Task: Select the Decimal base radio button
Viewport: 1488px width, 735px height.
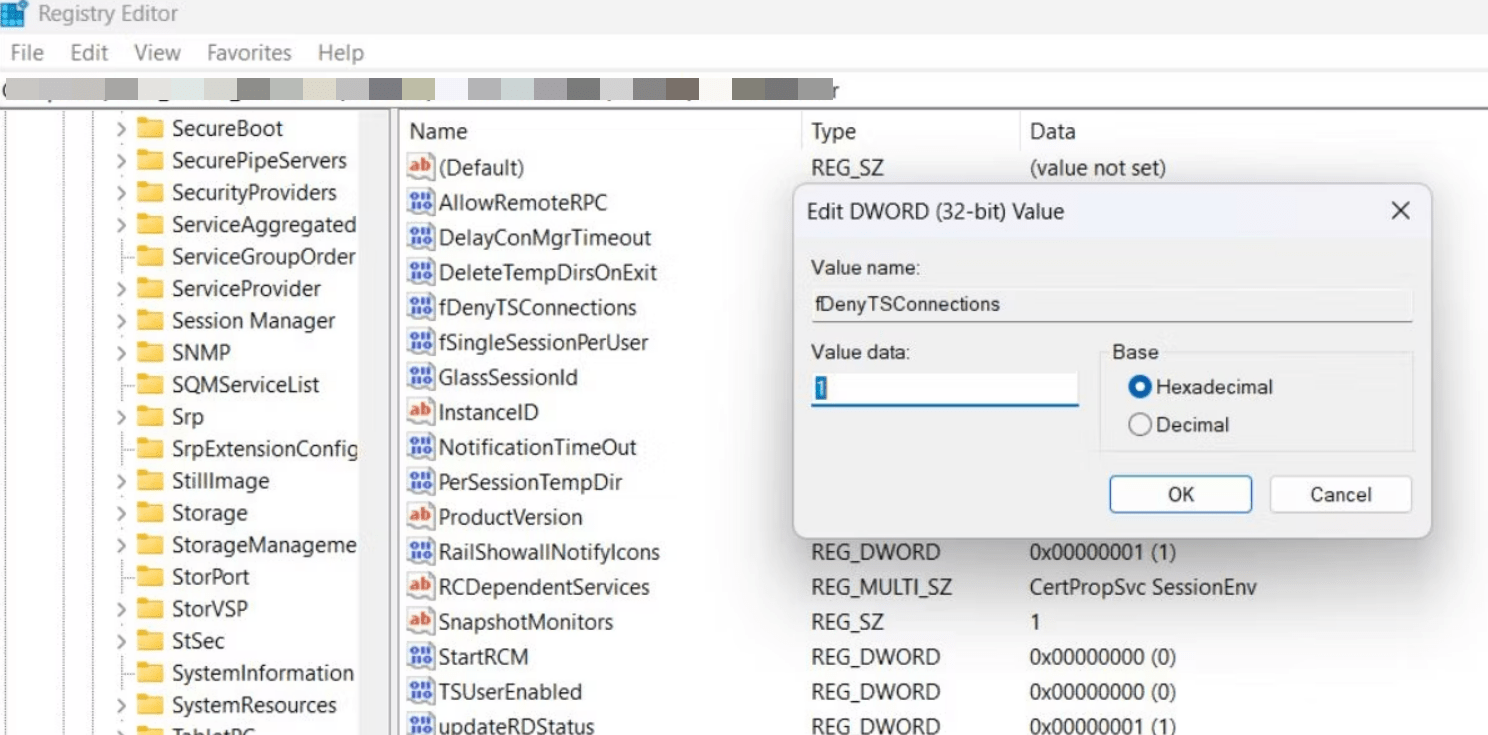Action: click(1139, 425)
